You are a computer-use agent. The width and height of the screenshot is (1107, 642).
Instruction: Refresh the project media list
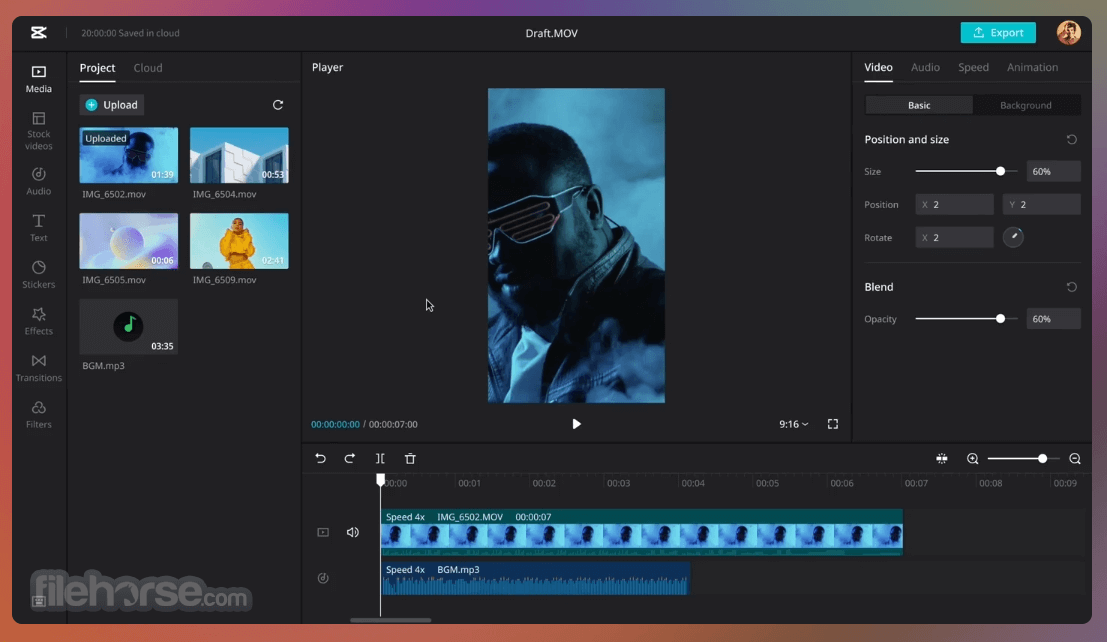coord(278,105)
